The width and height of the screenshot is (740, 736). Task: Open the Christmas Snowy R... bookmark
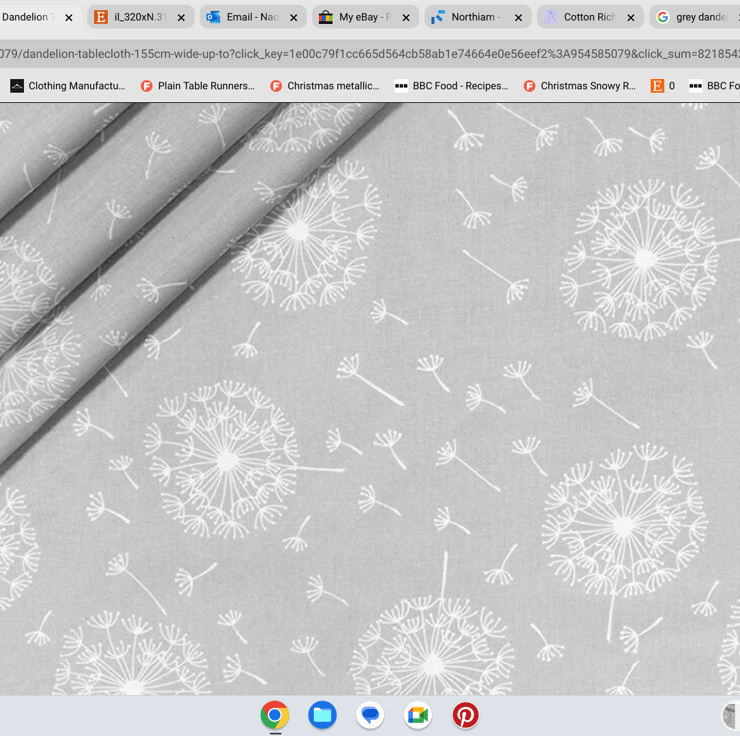tap(580, 86)
